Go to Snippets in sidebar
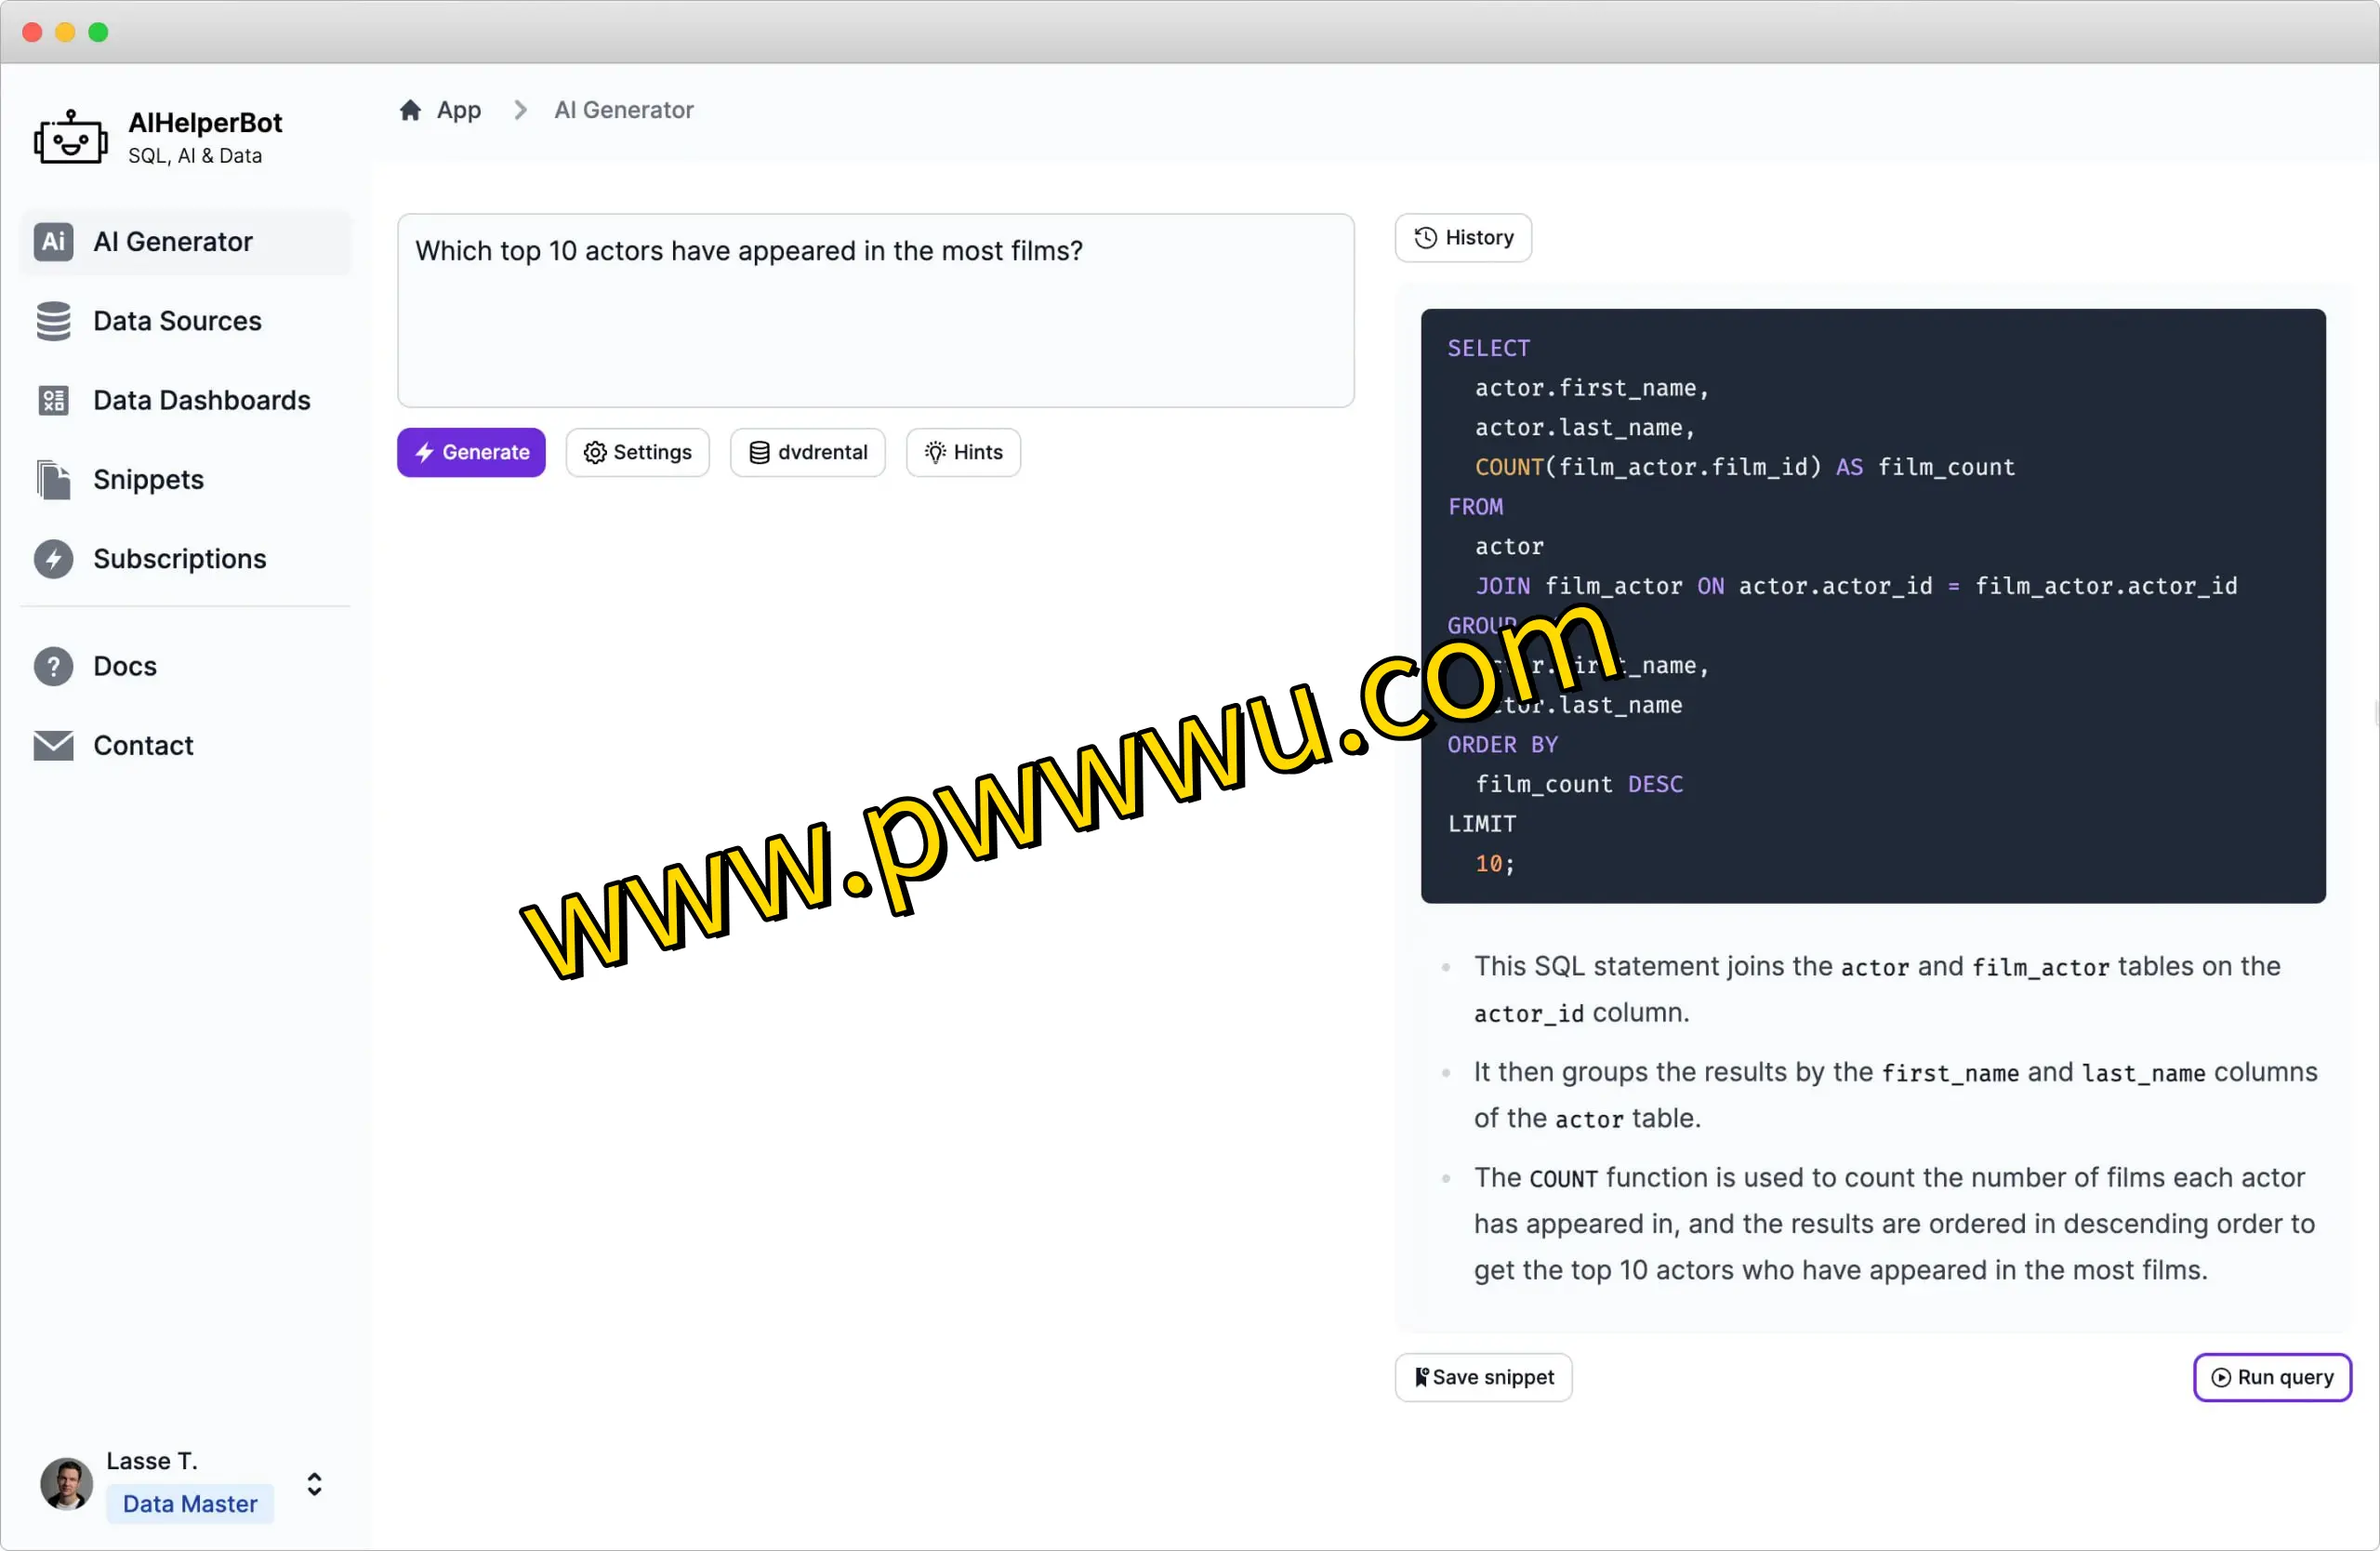This screenshot has height=1551, width=2380. [x=148, y=479]
